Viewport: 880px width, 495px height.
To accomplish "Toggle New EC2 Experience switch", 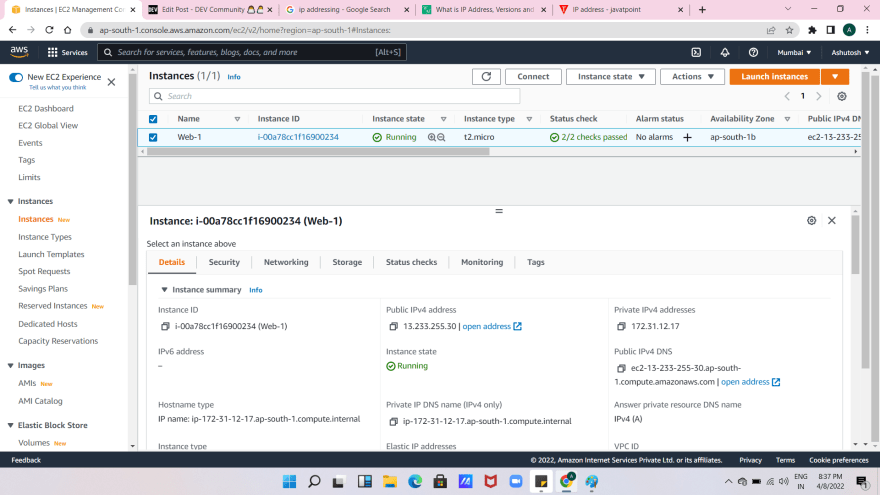I will (16, 77).
